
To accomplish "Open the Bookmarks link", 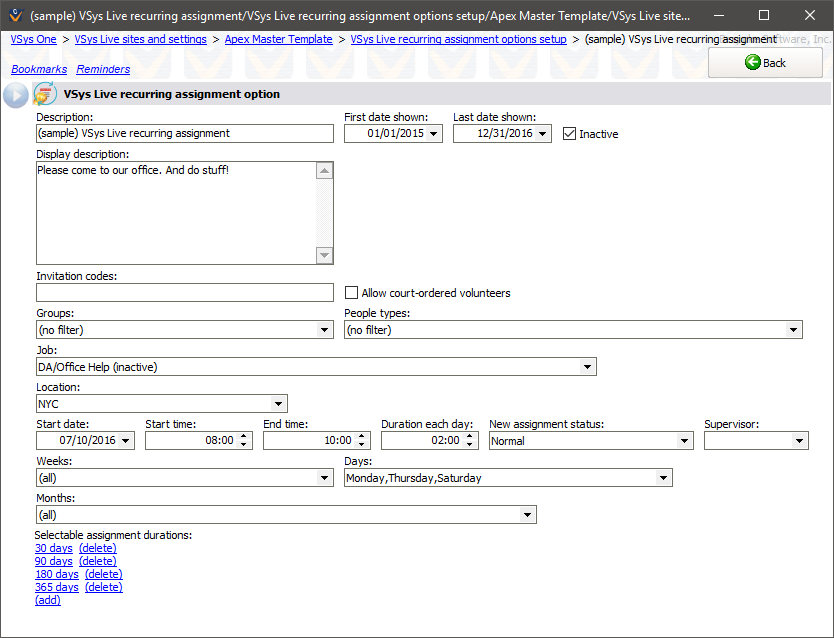I will tap(39, 69).
